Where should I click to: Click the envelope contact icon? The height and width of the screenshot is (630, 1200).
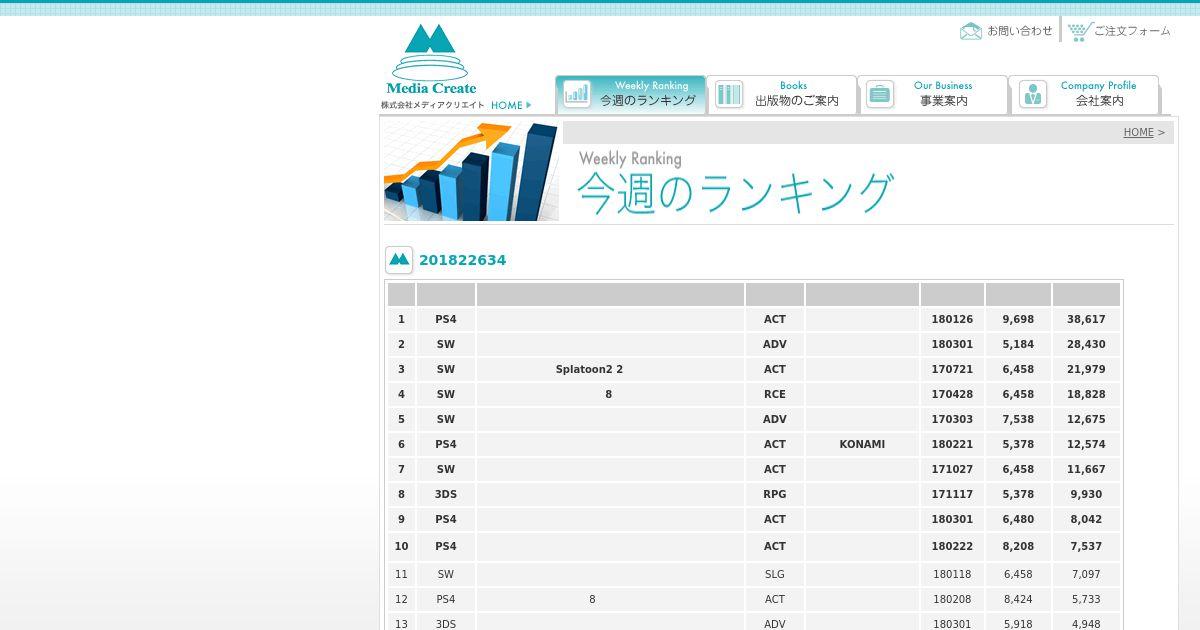pyautogui.click(x=970, y=31)
